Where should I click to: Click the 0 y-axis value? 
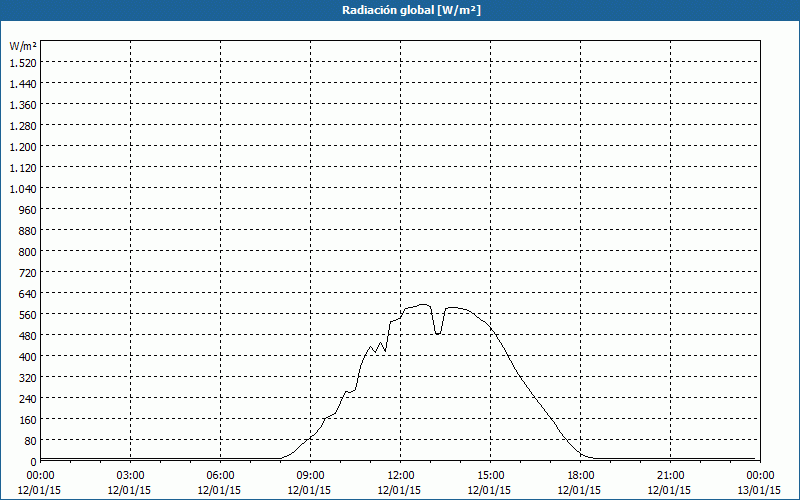(34, 462)
